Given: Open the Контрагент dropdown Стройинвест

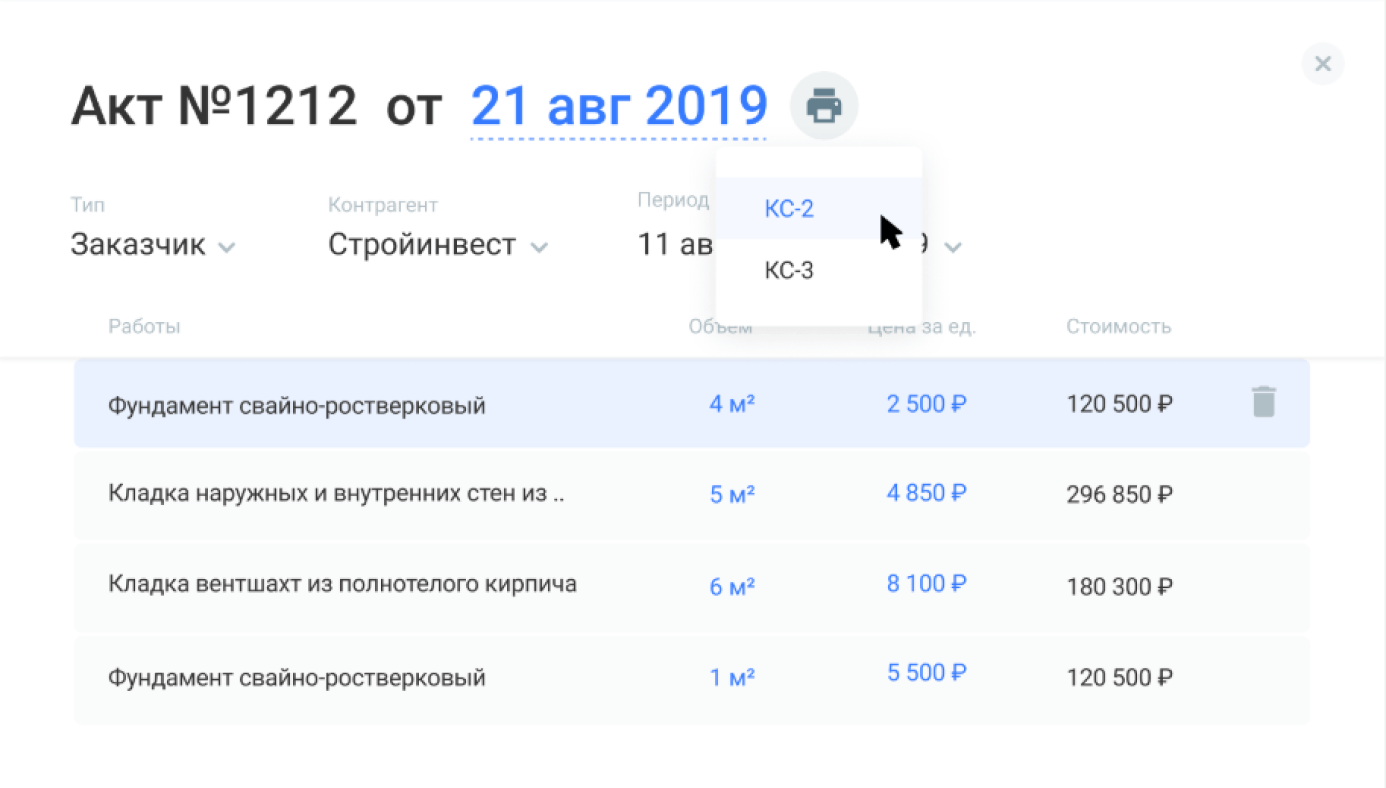Looking at the screenshot, I should pyautogui.click(x=438, y=245).
